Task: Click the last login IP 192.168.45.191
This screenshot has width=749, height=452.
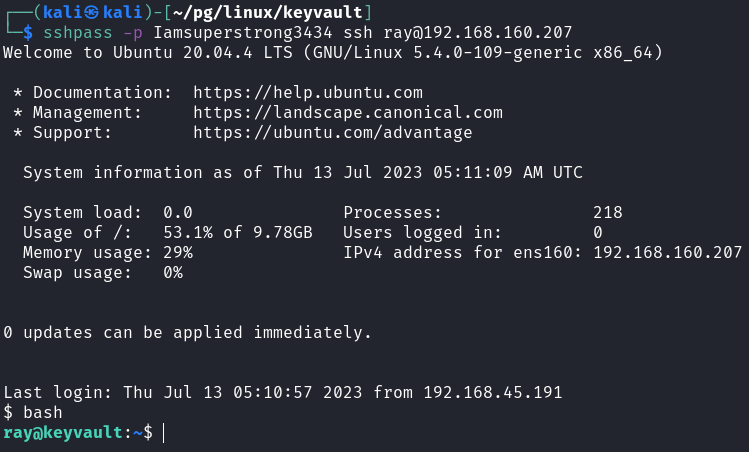Action: (x=492, y=392)
